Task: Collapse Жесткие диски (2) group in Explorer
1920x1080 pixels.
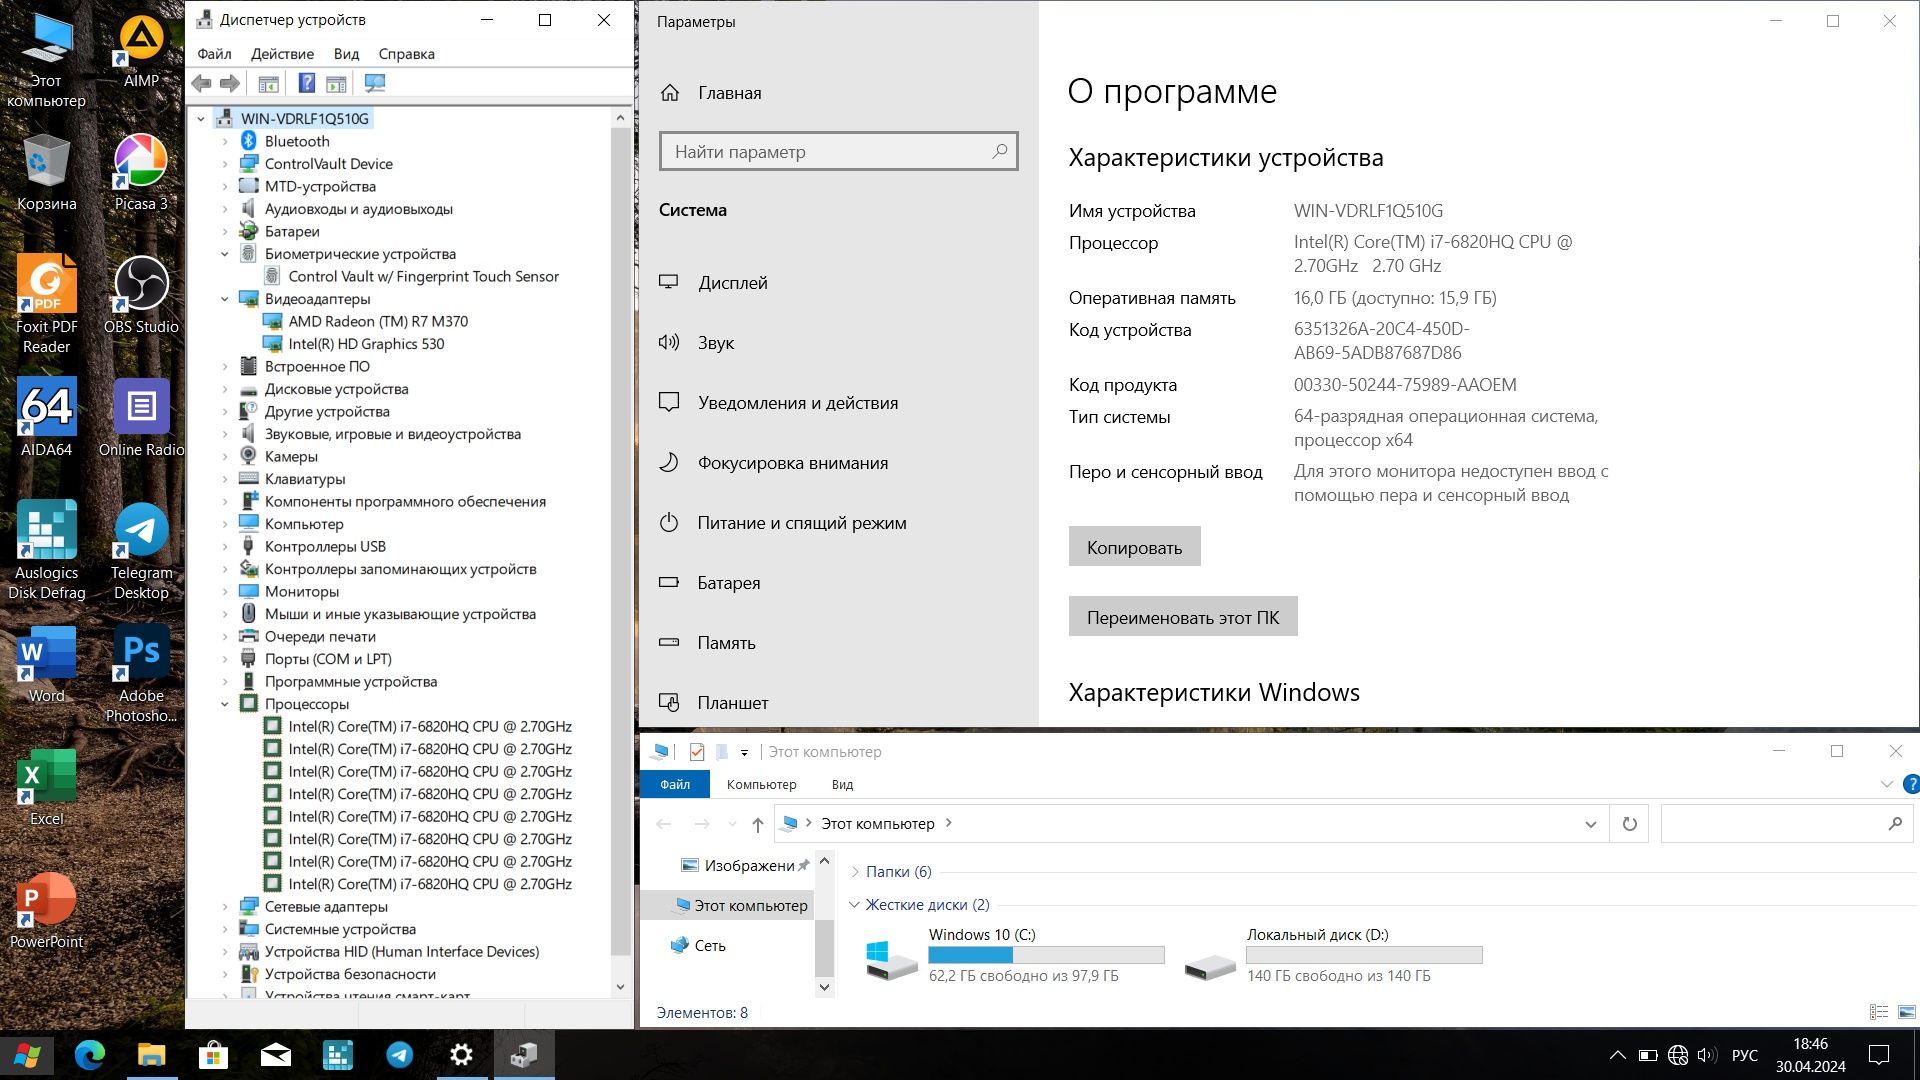Action: point(855,905)
